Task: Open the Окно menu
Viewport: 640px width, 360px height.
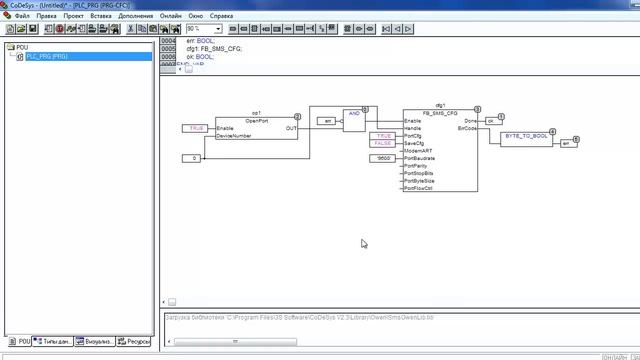Action: 196,16
